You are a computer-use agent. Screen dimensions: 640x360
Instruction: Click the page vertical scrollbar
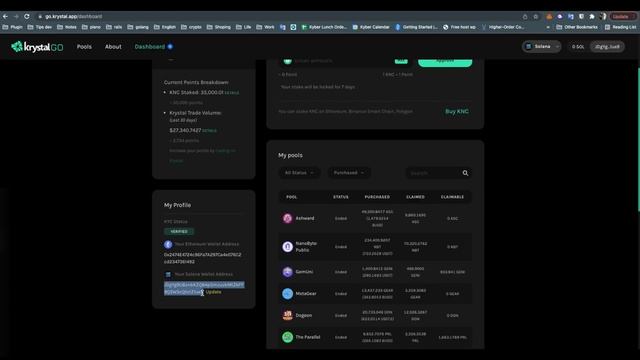(638, 139)
